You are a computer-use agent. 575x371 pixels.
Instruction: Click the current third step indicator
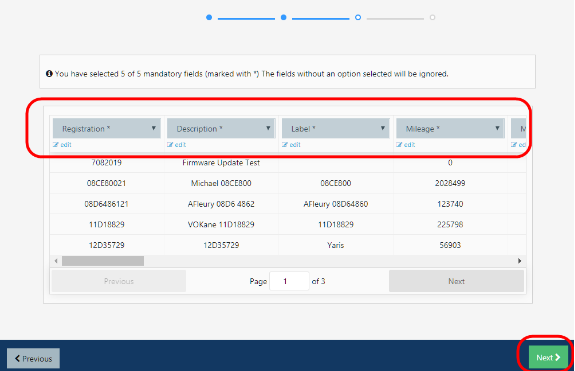[358, 17]
